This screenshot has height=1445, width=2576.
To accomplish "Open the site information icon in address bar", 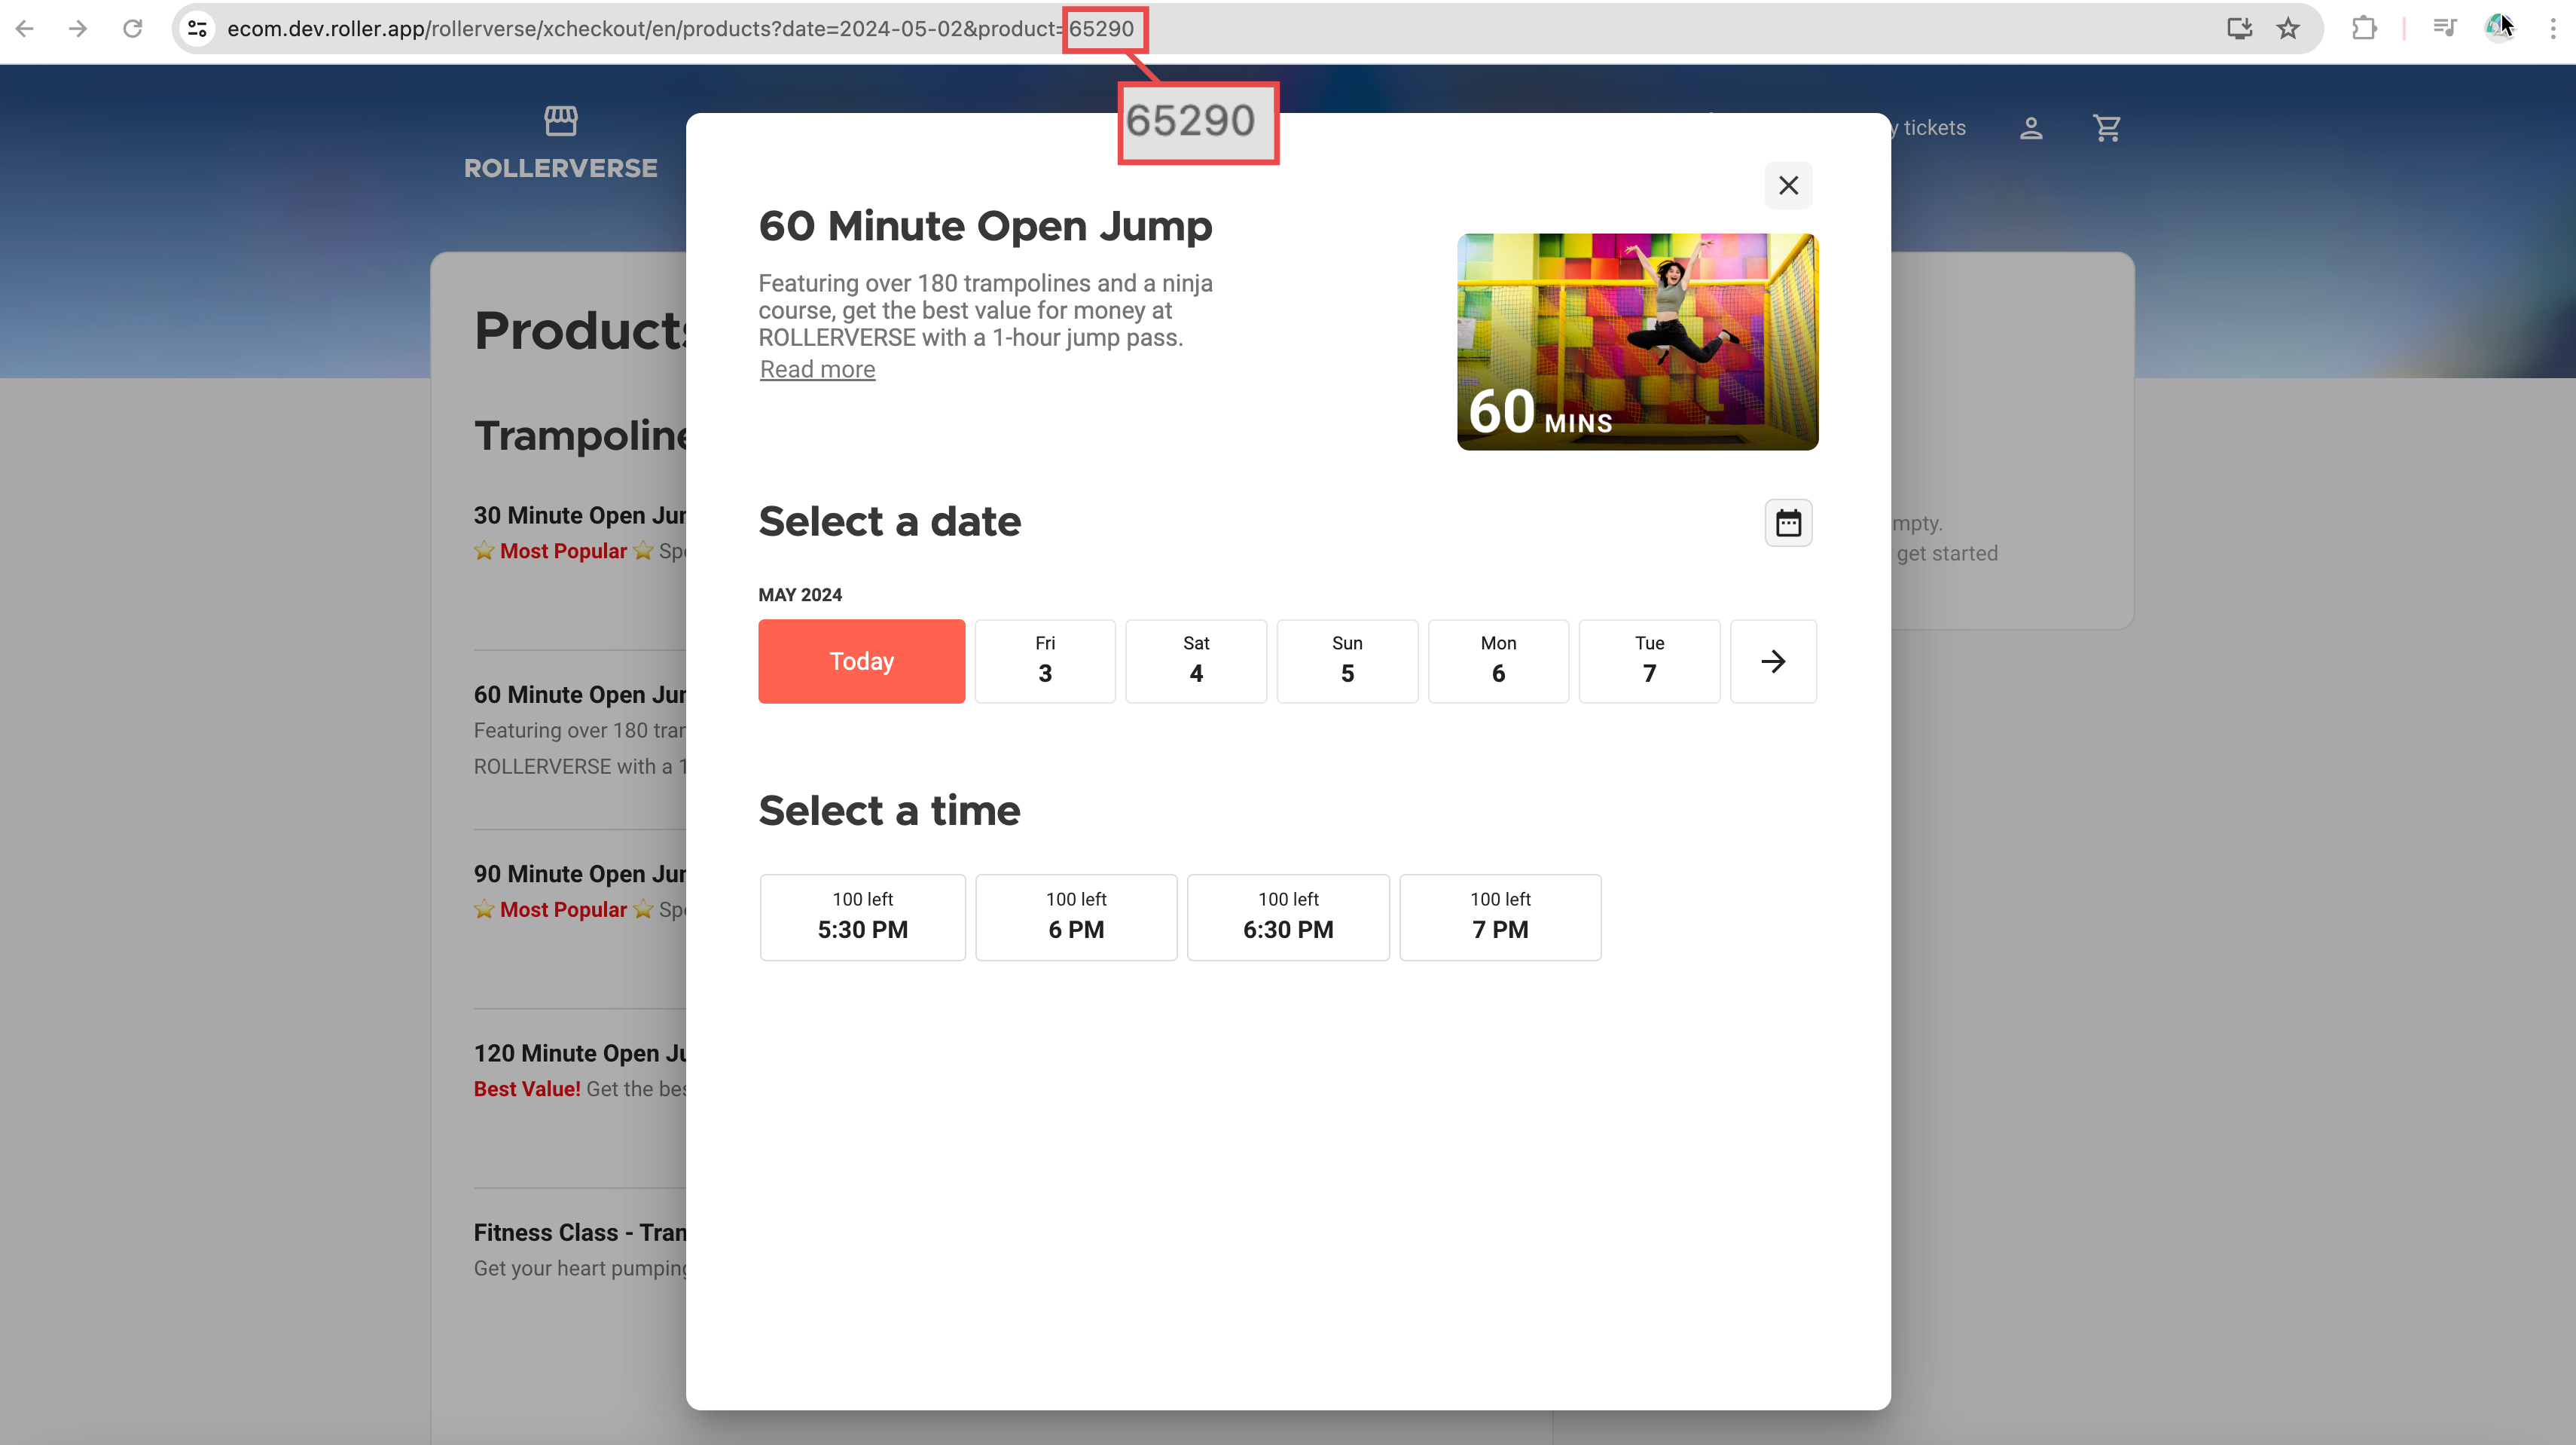I will (x=198, y=28).
